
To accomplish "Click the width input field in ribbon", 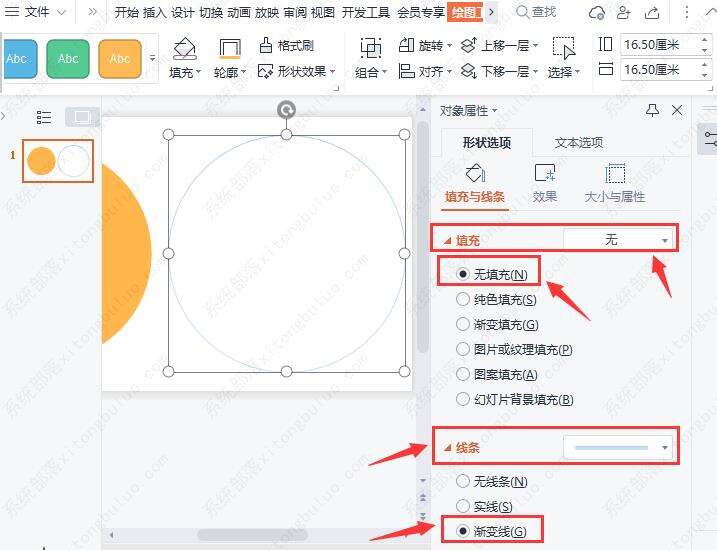I will [660, 70].
